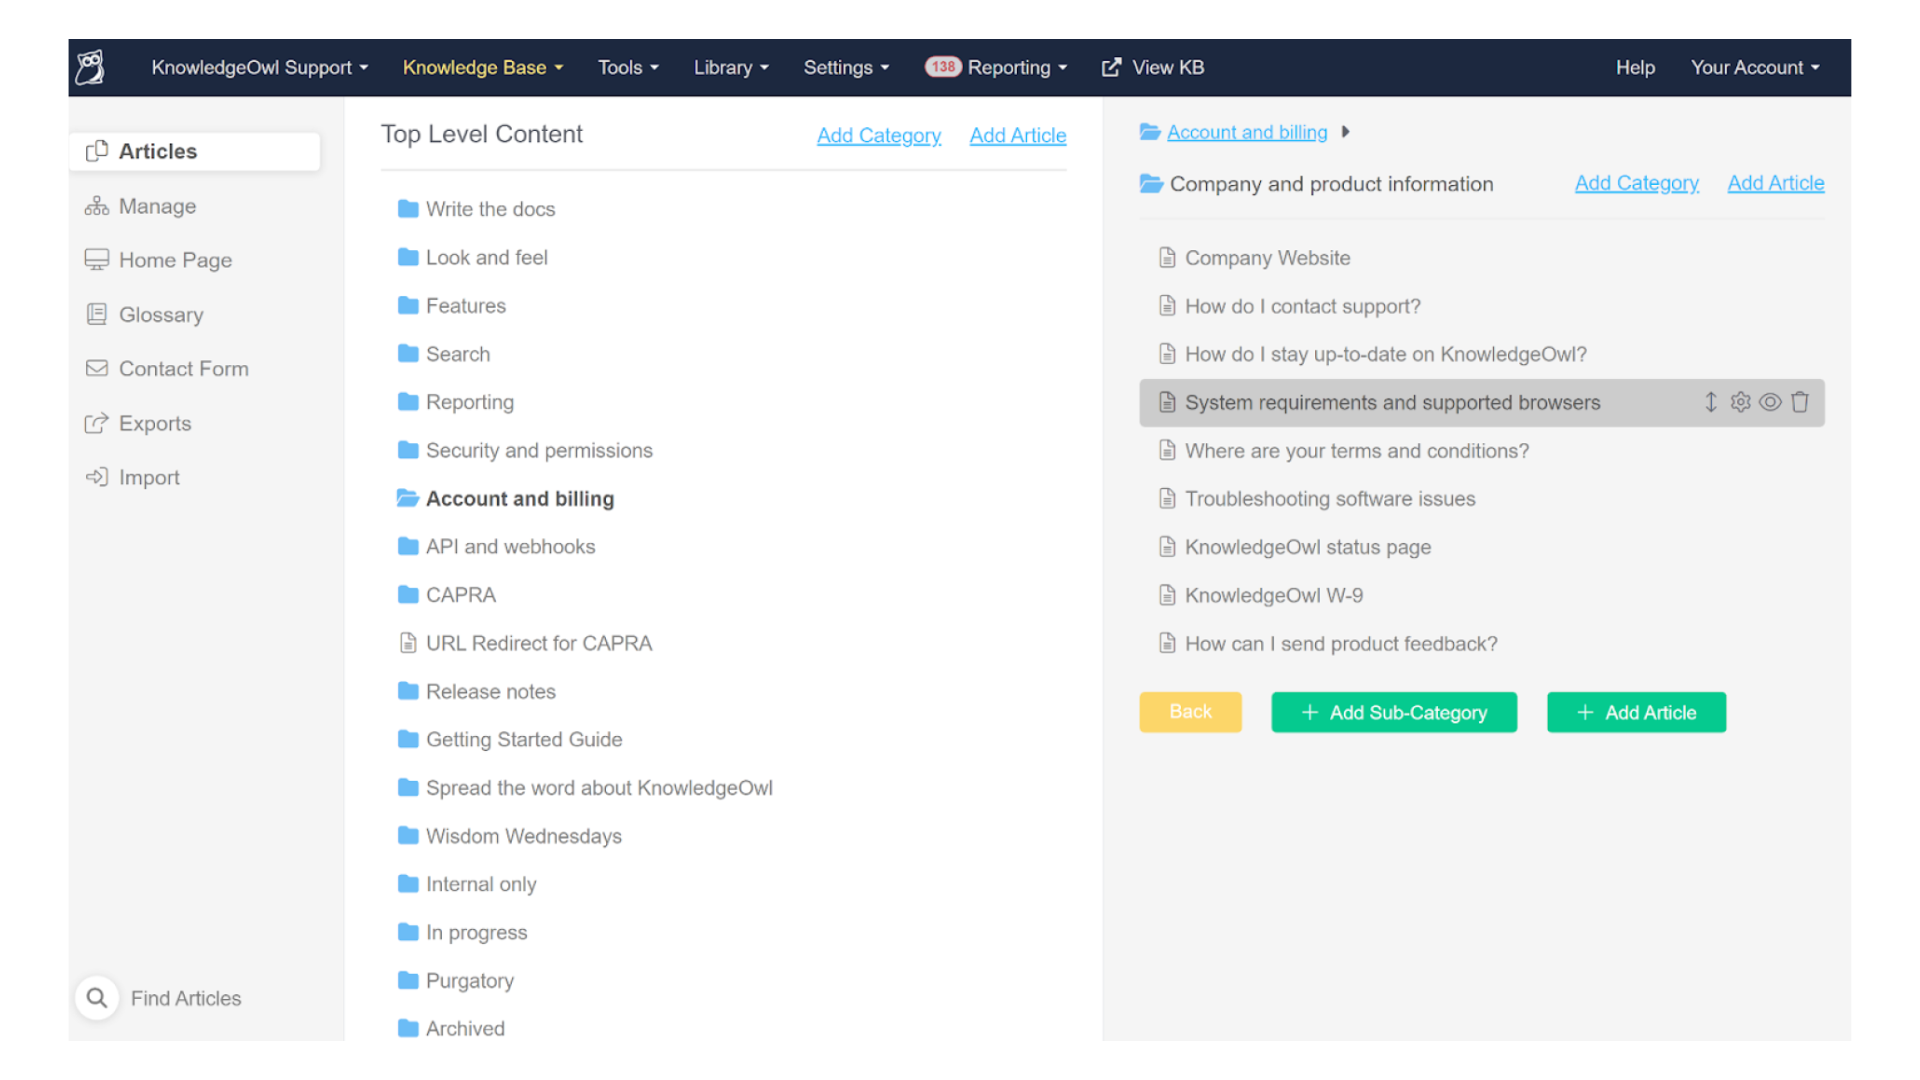Screen dimensions: 1920x1080
Task: Click the Wisdom Wednesdays folder icon
Action: click(x=408, y=835)
